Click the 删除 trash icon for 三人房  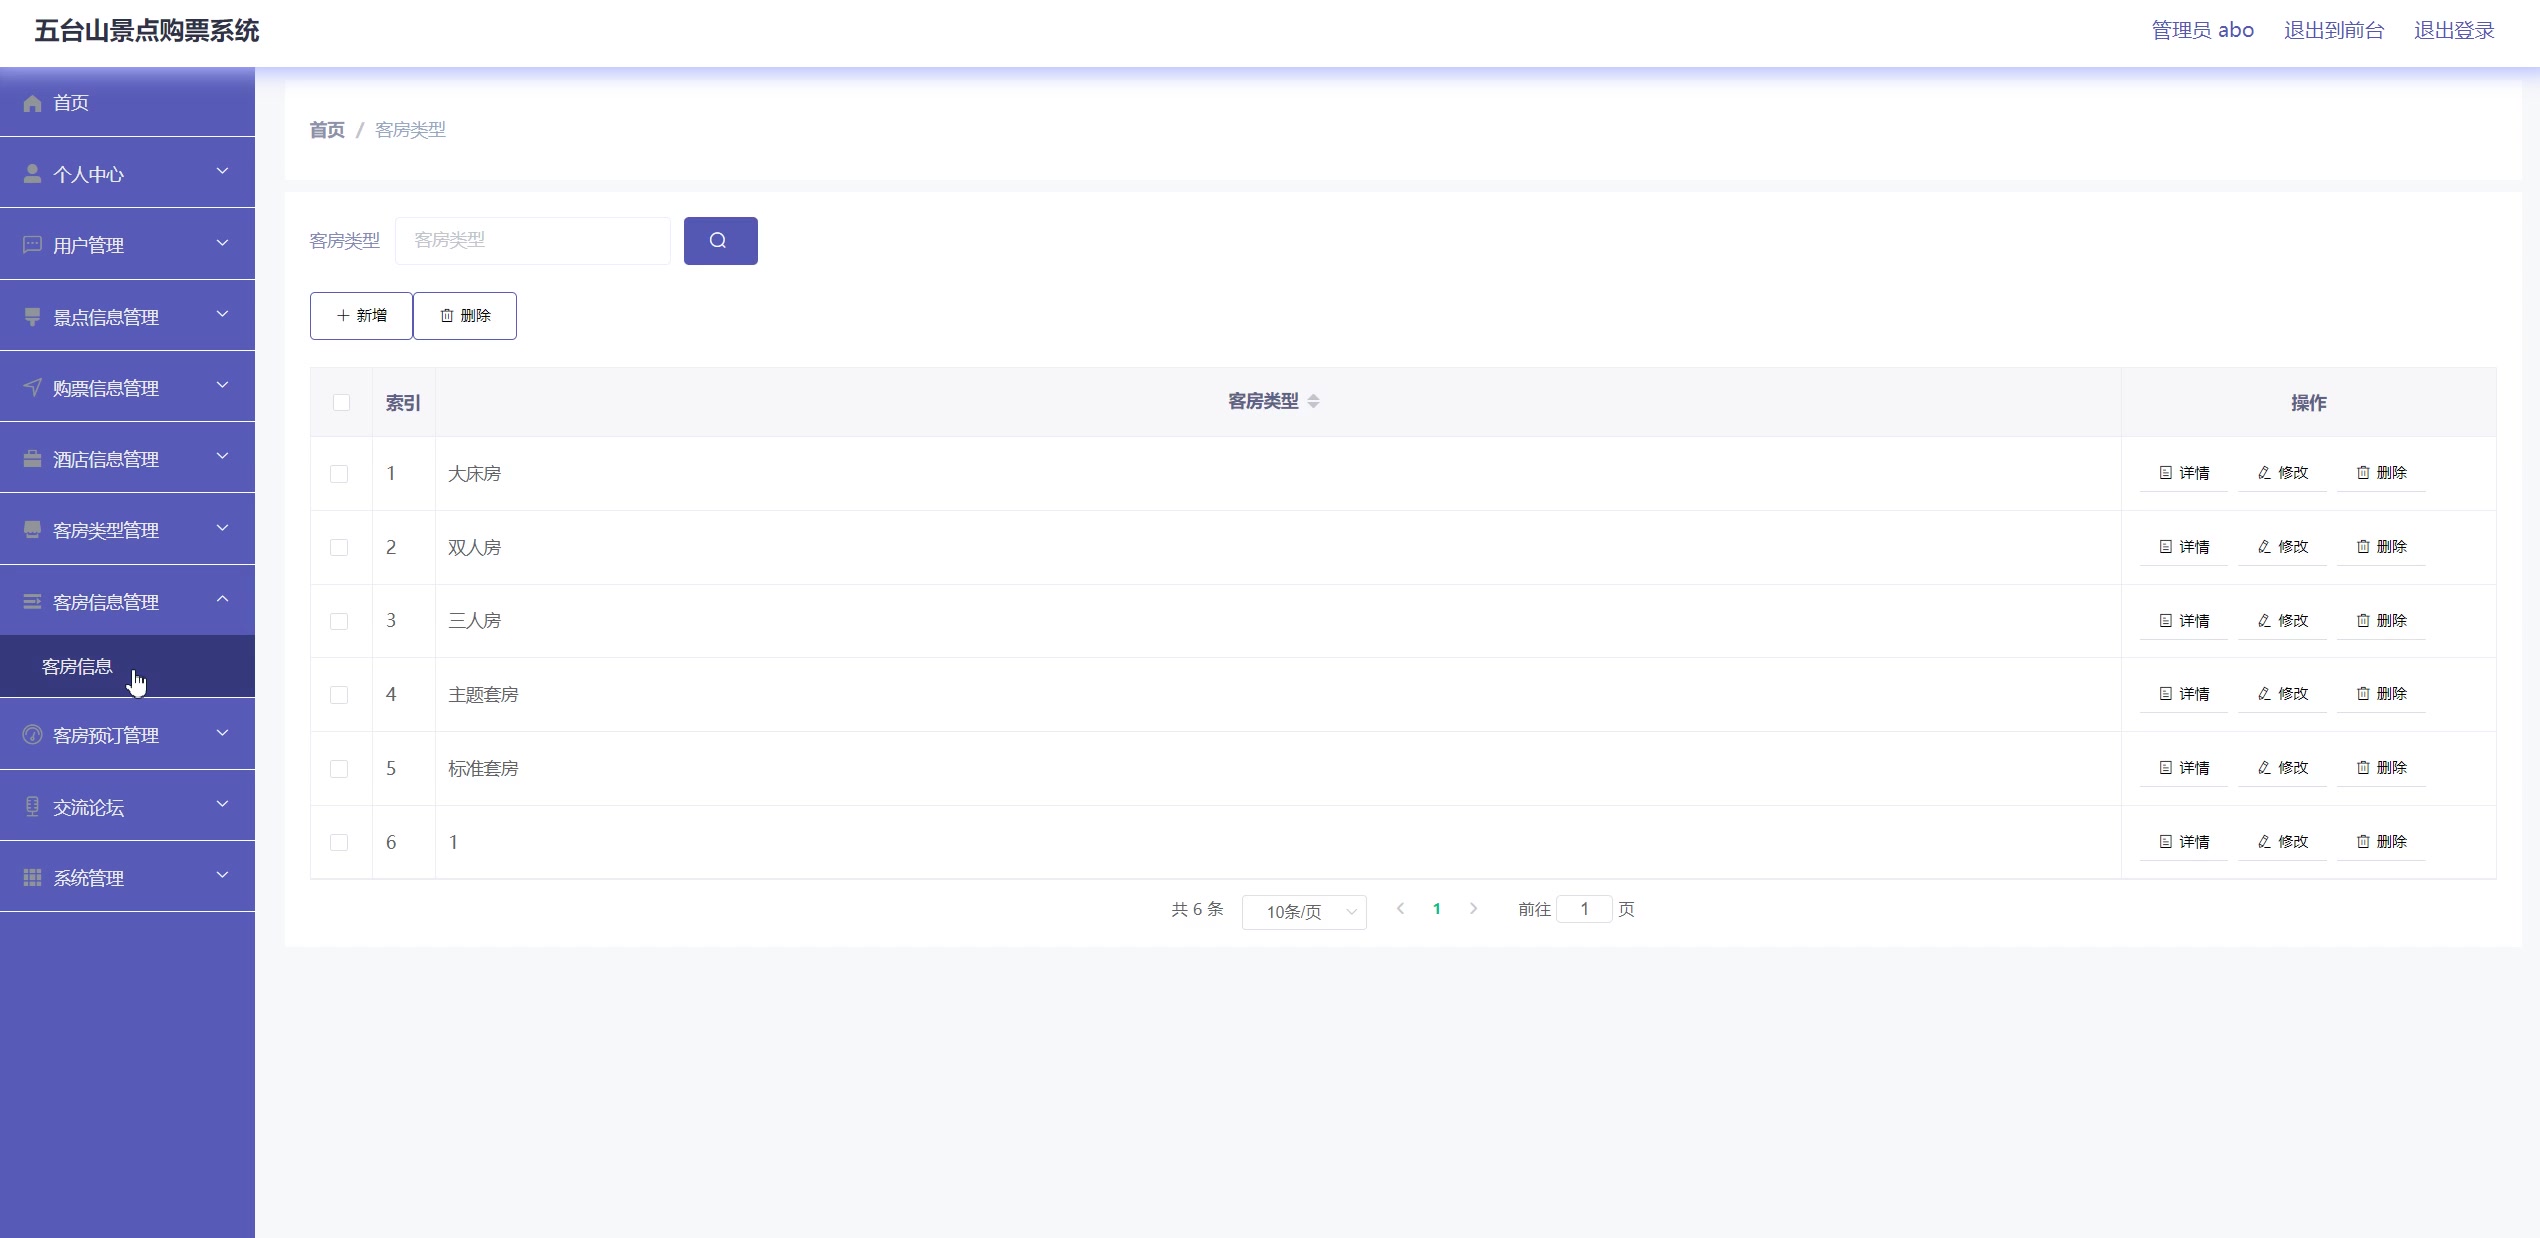(2363, 621)
